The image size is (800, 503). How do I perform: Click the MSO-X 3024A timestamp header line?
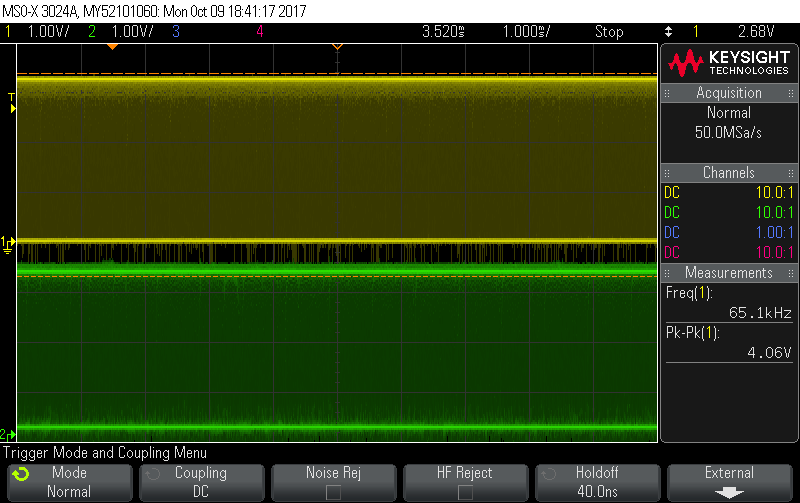click(x=155, y=11)
